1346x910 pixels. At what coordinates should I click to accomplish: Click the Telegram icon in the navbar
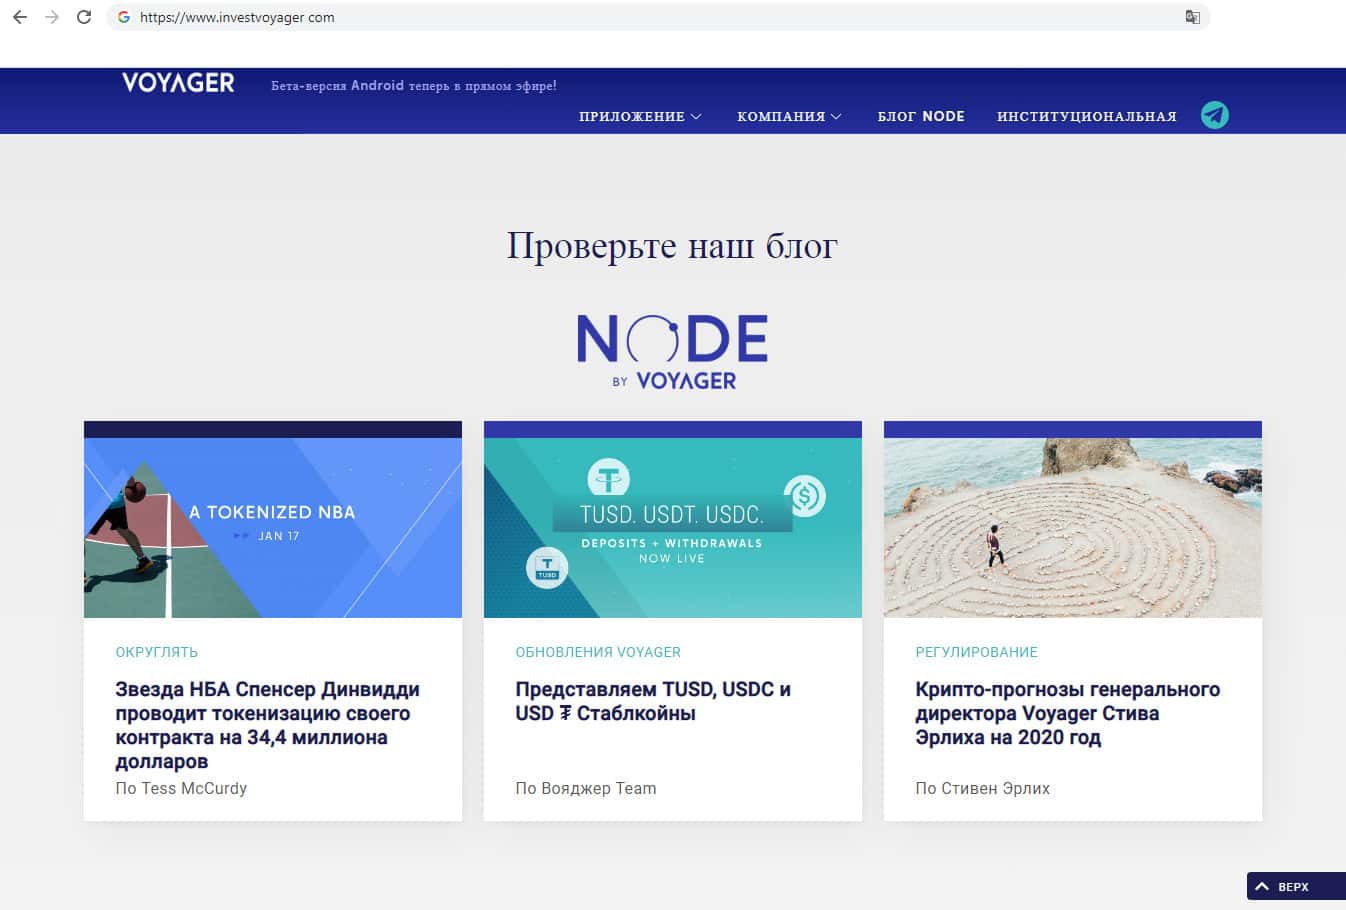(1214, 115)
